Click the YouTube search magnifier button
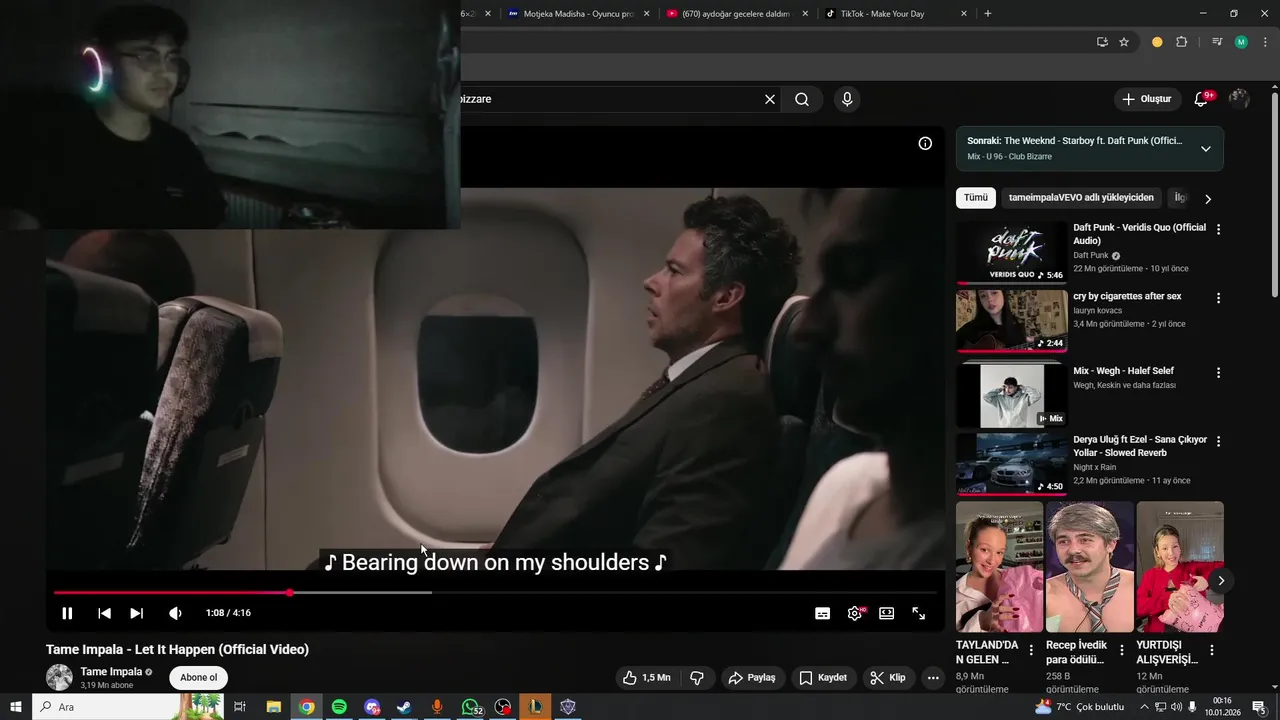This screenshot has height=720, width=1280. (x=802, y=99)
